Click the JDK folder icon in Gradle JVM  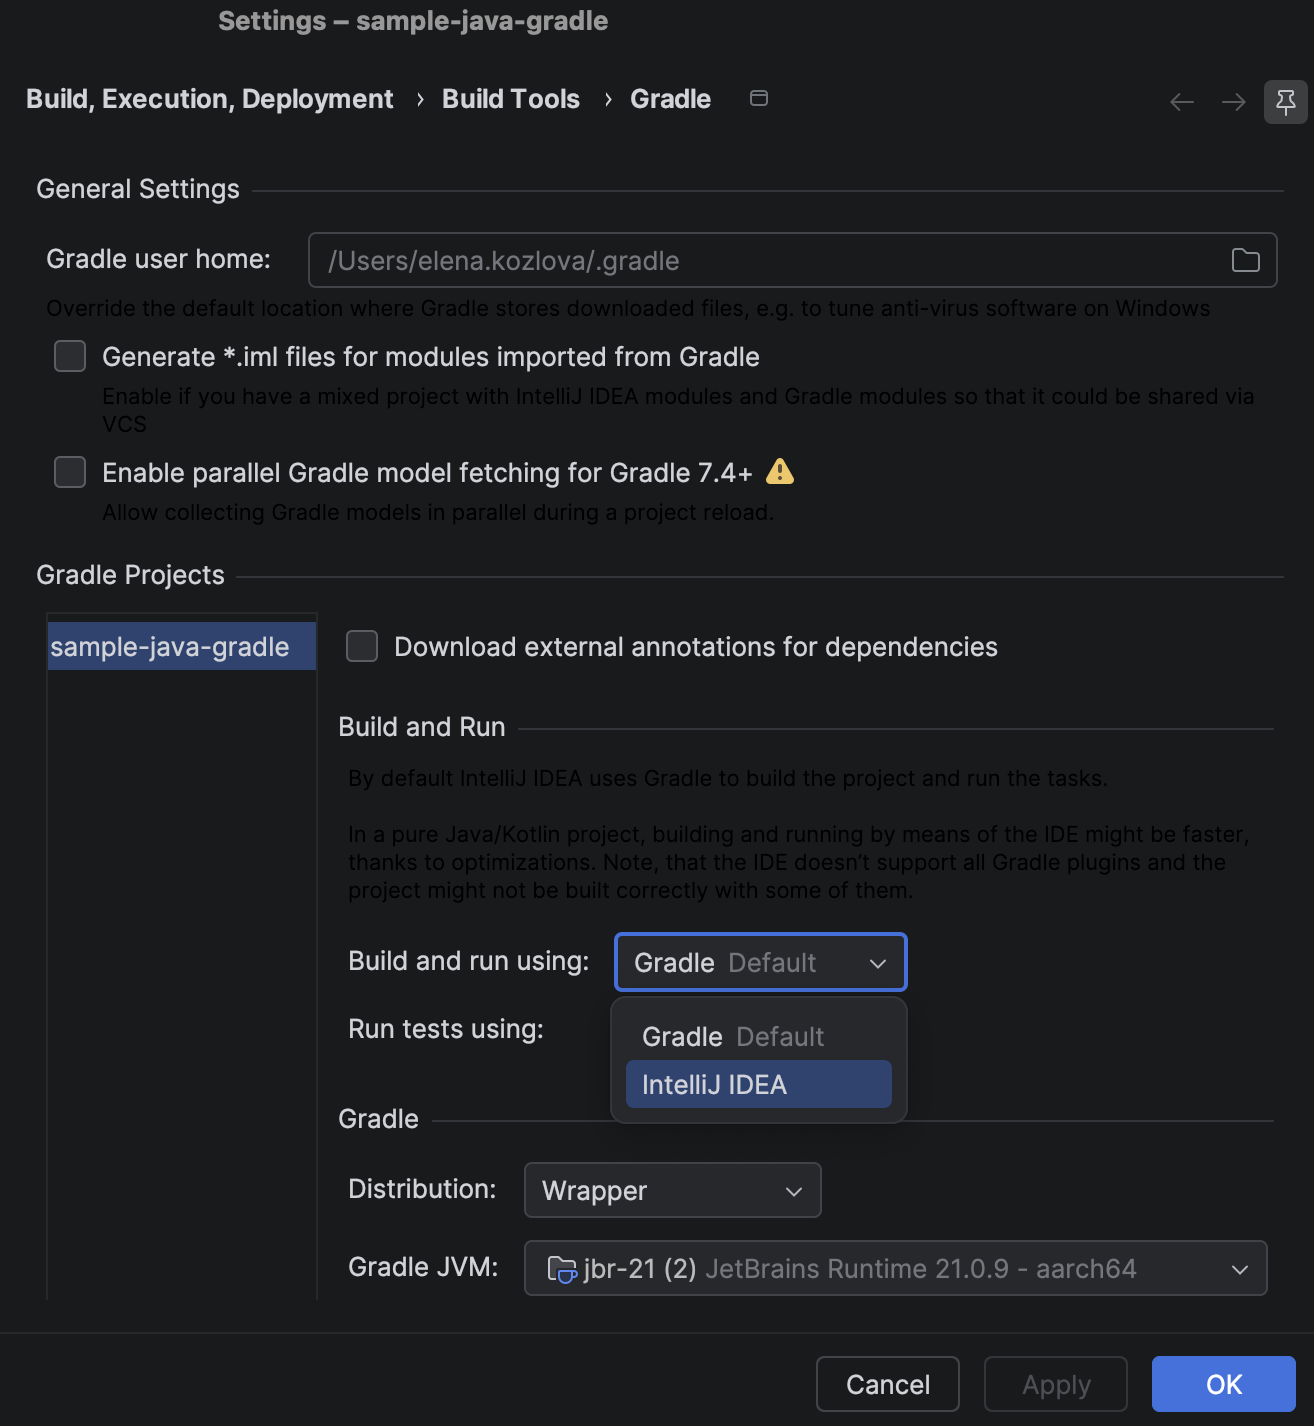coord(562,1269)
